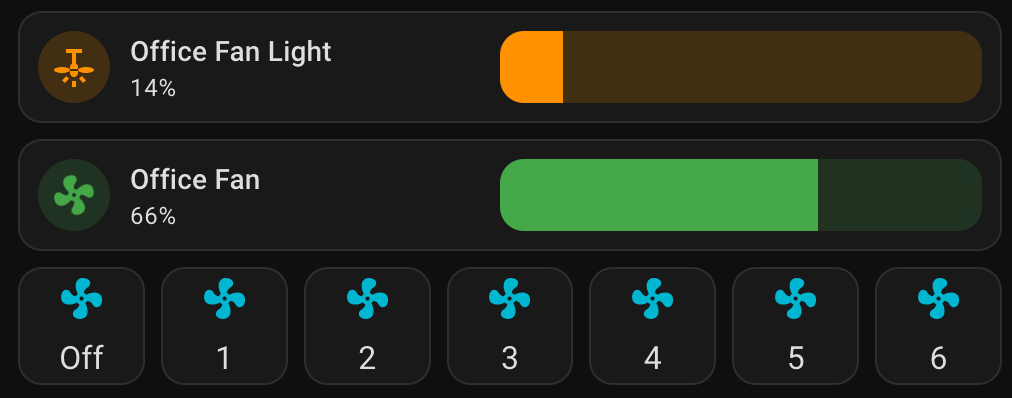Select the number 6 speed label
The height and width of the screenshot is (398, 1012).
pyautogui.click(x=938, y=358)
